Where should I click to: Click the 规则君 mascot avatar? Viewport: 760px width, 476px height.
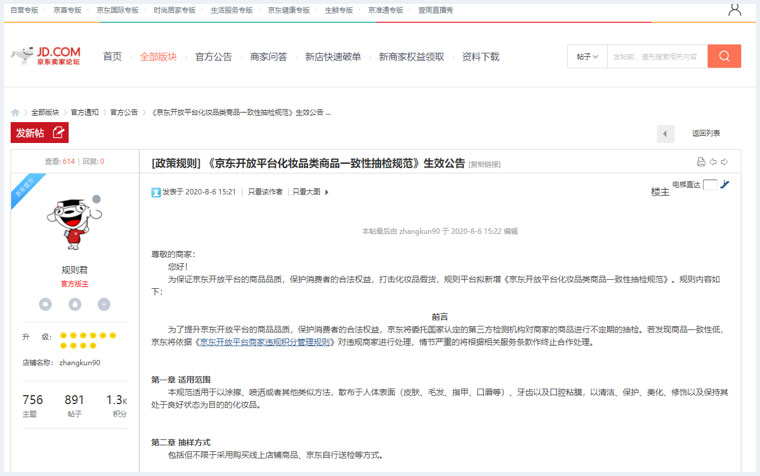[74, 224]
